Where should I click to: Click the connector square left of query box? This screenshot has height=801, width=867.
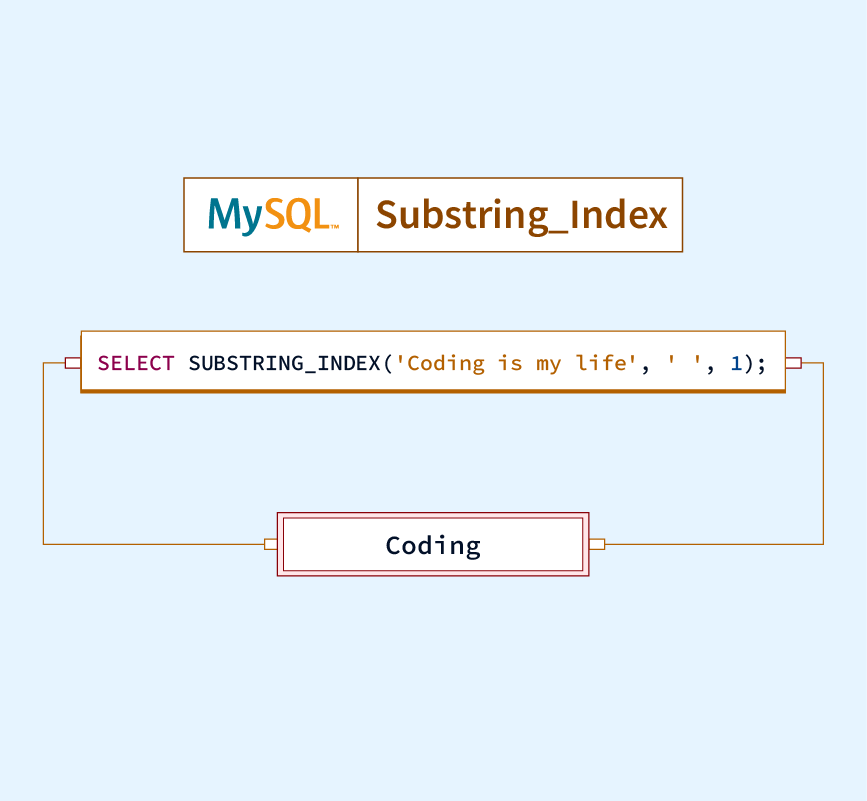(x=72, y=362)
